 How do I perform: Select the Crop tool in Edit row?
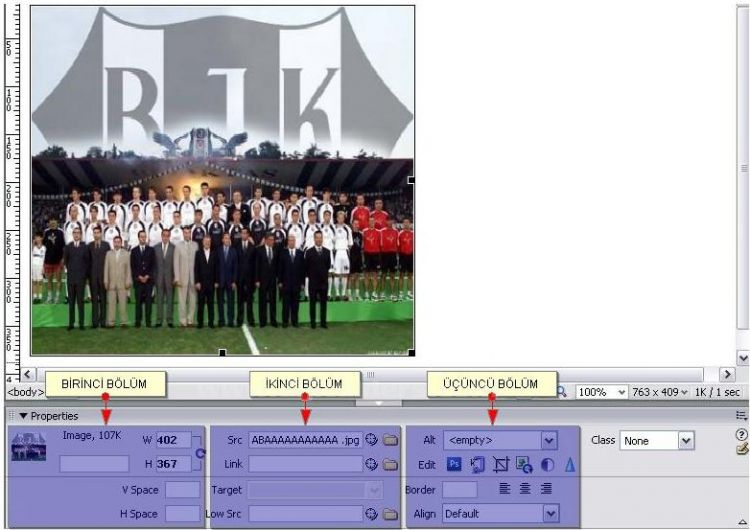tap(500, 464)
